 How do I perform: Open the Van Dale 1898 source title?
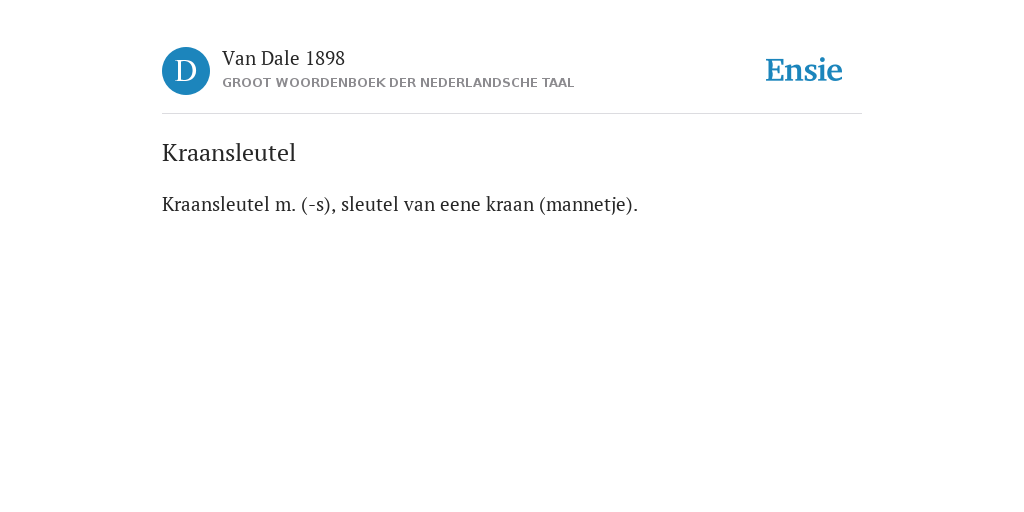pos(283,59)
